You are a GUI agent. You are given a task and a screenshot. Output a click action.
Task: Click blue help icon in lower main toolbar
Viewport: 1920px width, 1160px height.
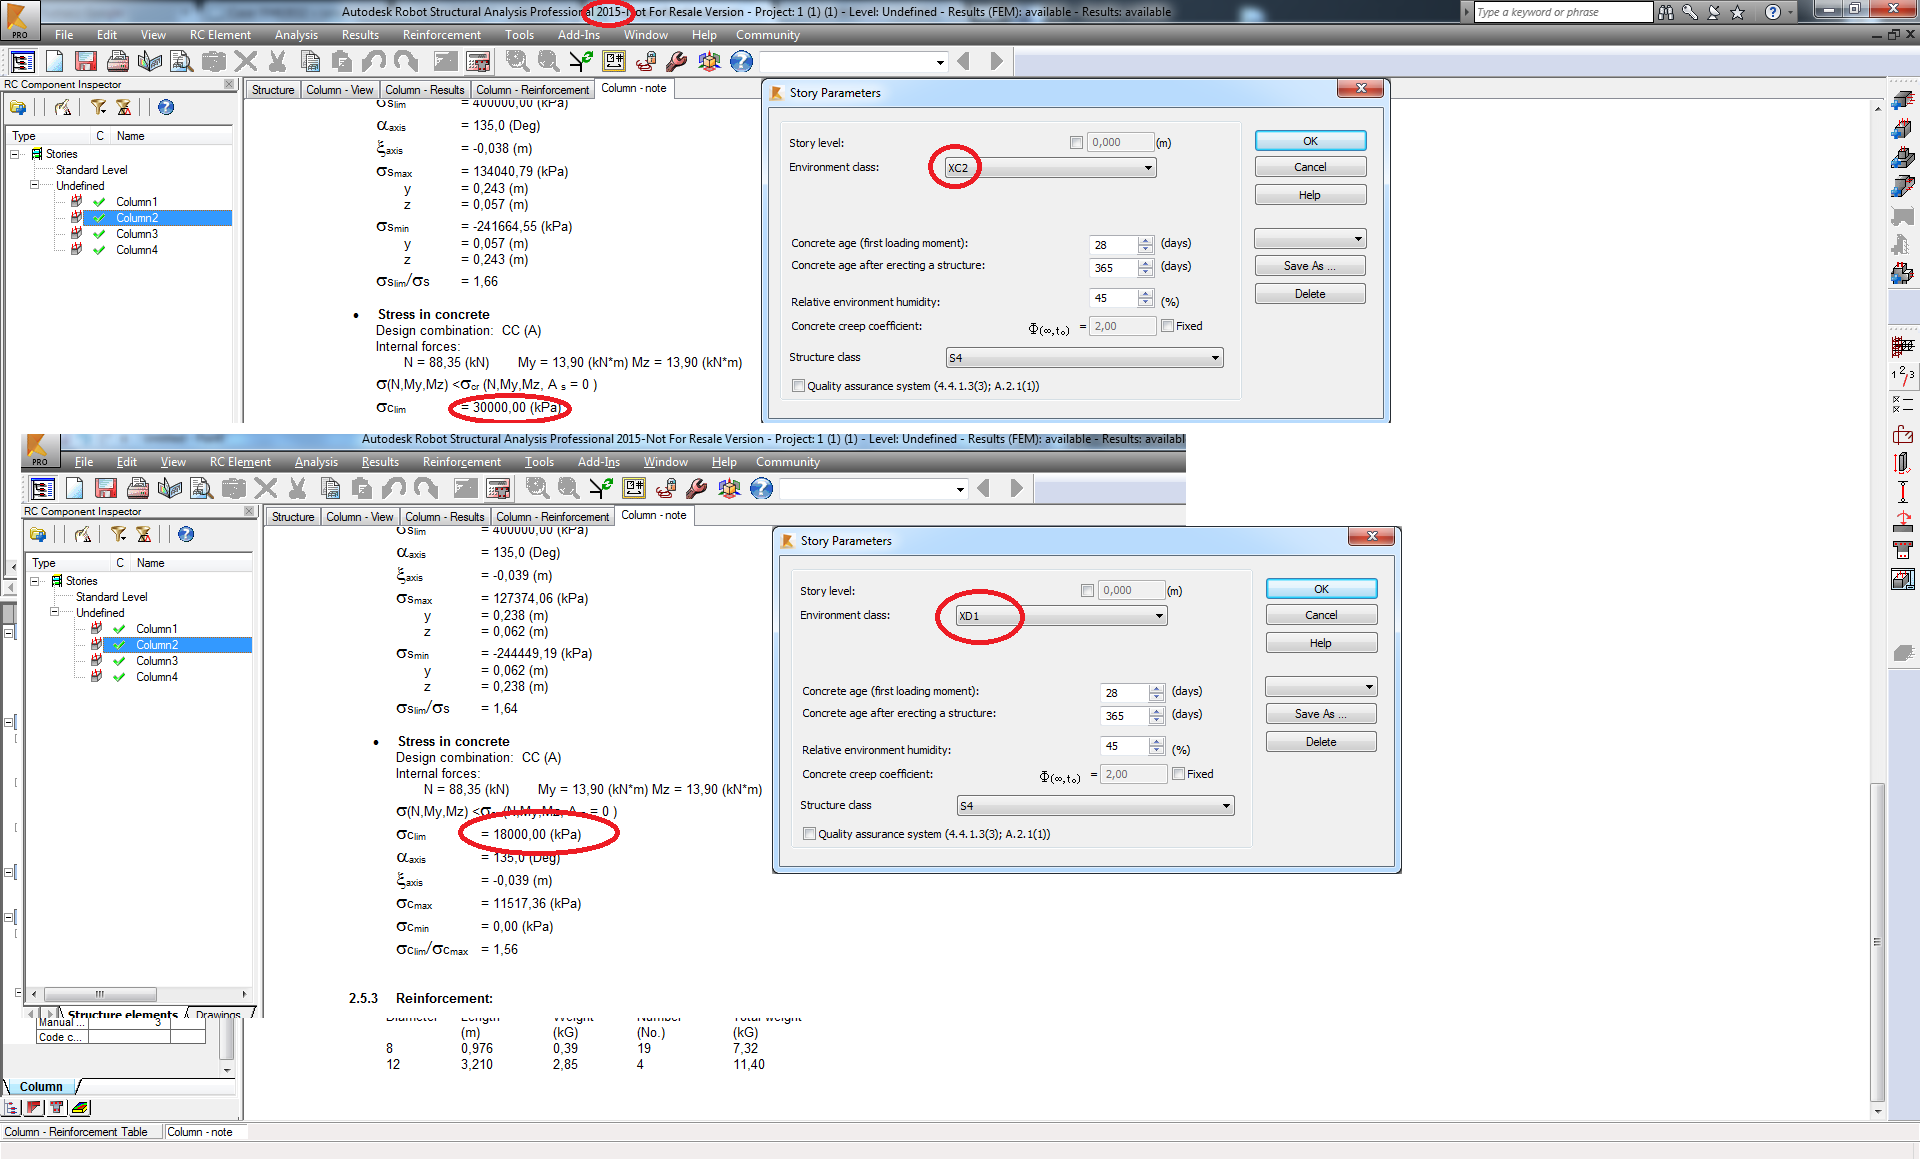click(761, 488)
